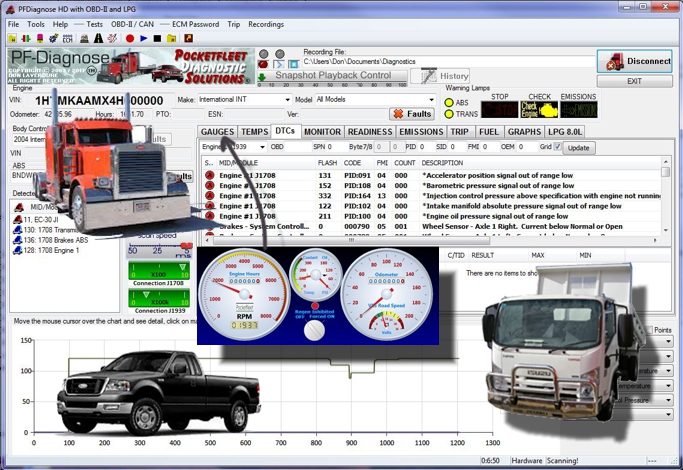Select 136: 1708 Brakes ABS module
Screen dimensions: 683x470
51,240
